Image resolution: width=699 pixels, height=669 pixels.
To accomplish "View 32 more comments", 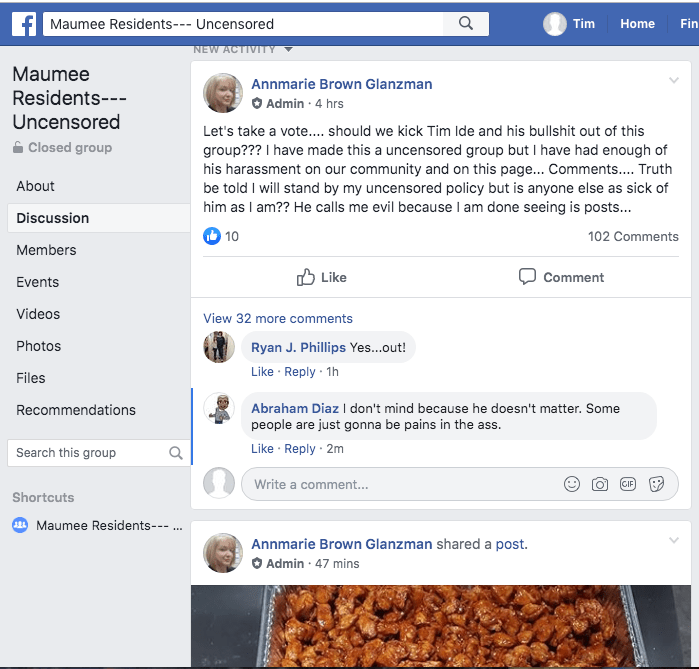I will point(278,318).
